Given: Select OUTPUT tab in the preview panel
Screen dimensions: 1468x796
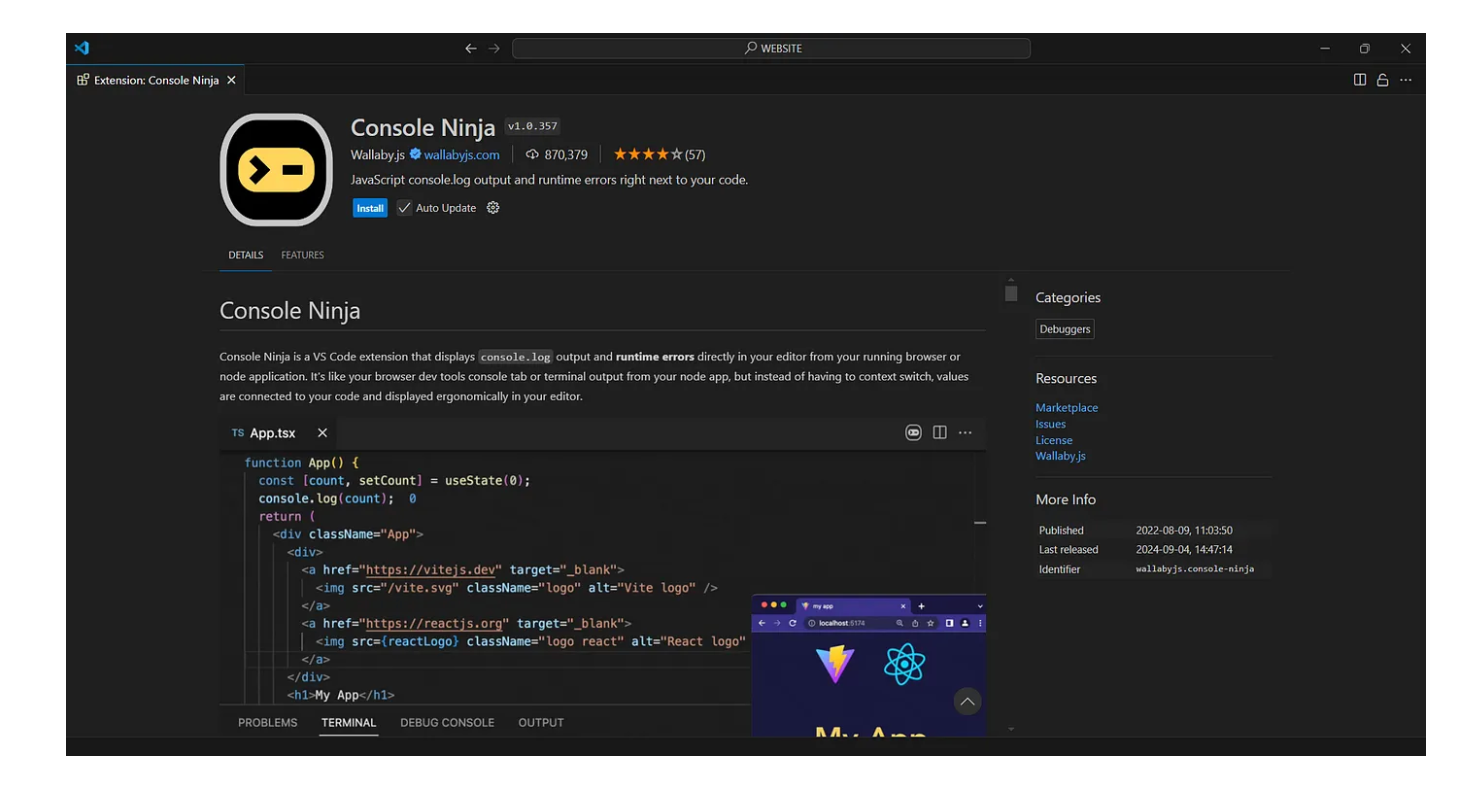Looking at the screenshot, I should point(541,722).
